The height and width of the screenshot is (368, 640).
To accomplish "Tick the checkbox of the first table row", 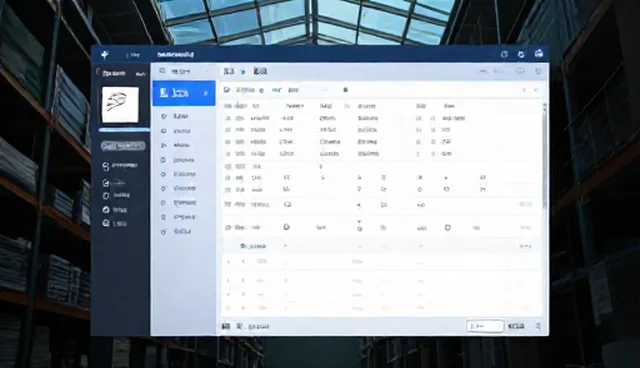I will click(228, 118).
